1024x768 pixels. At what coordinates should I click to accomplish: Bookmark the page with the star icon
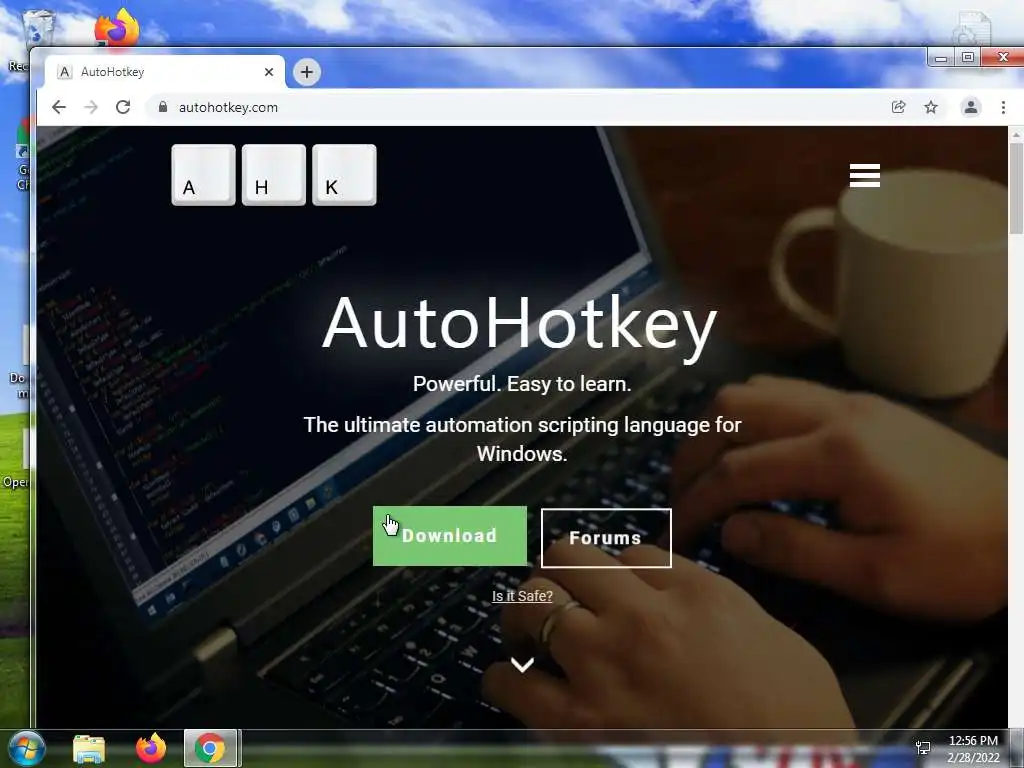931,107
